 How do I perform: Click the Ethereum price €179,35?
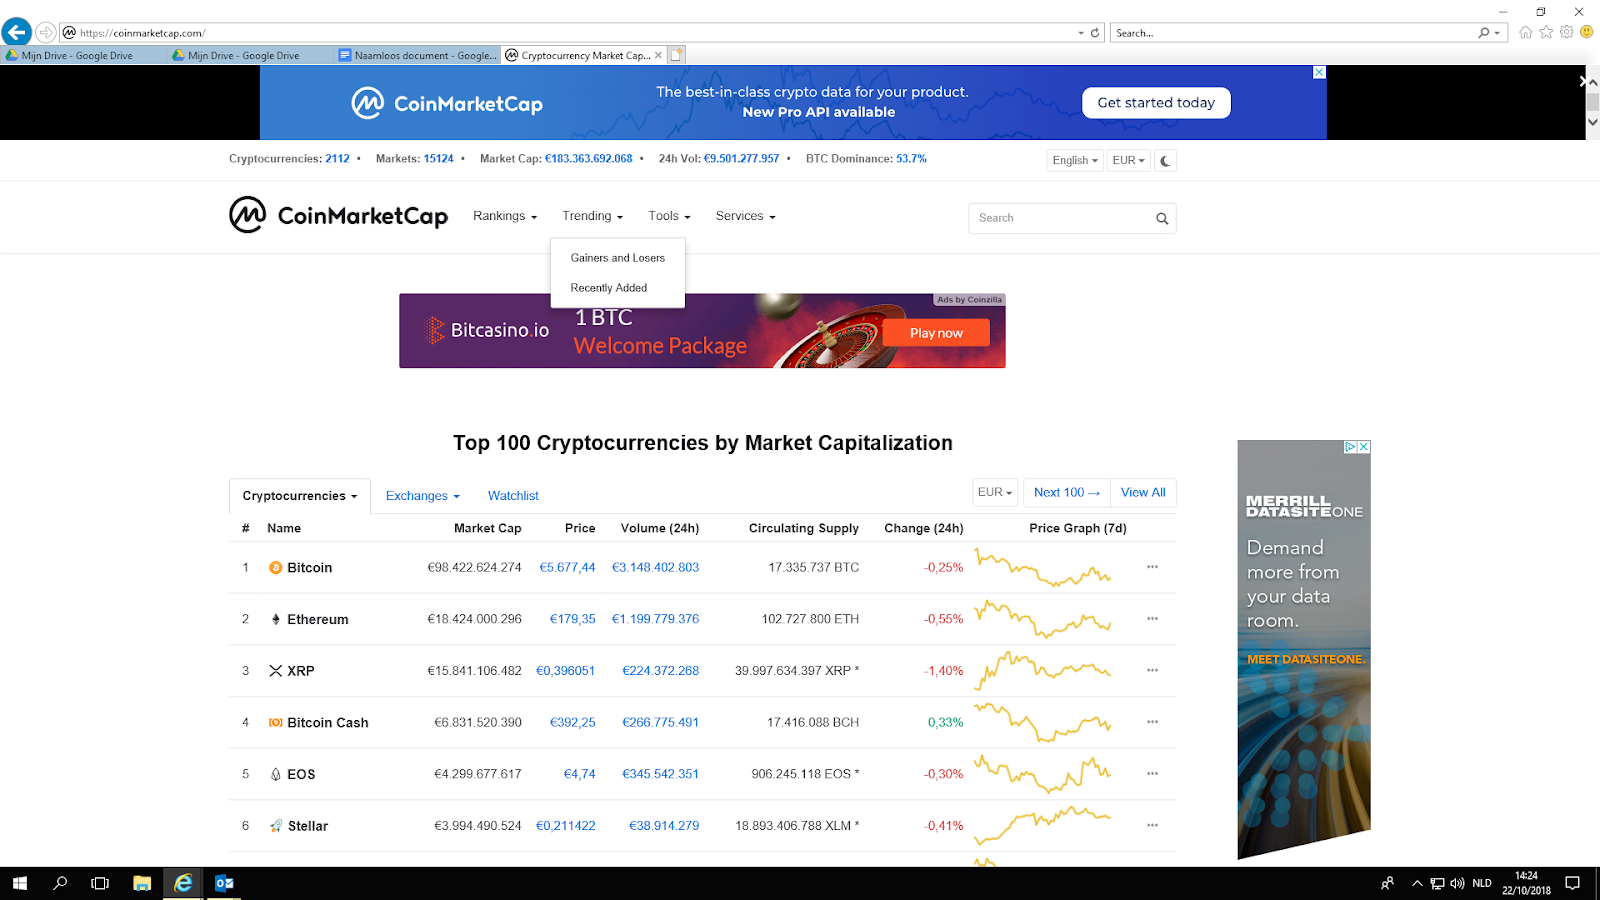[x=572, y=619]
